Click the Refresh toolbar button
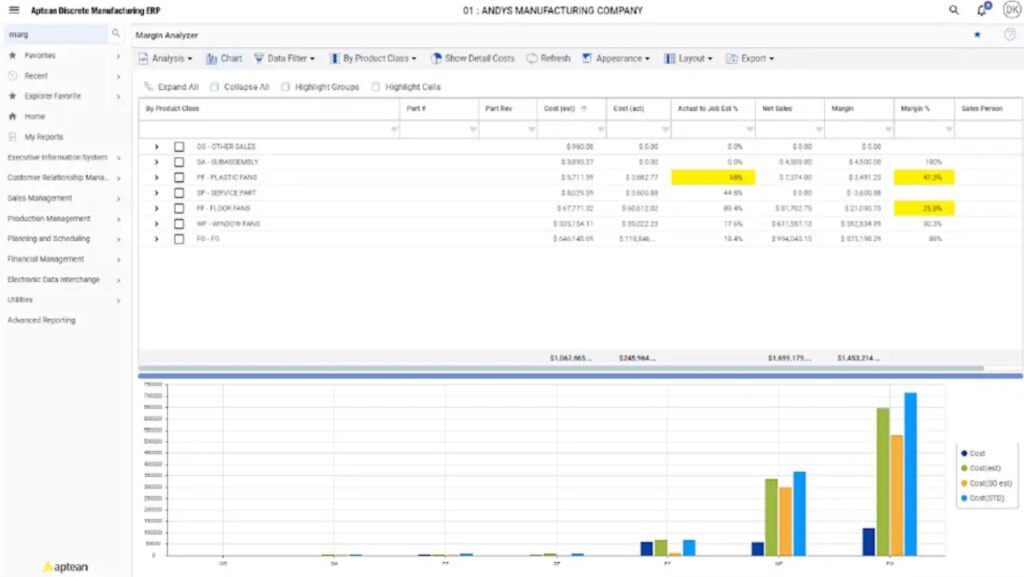 pyautogui.click(x=549, y=59)
